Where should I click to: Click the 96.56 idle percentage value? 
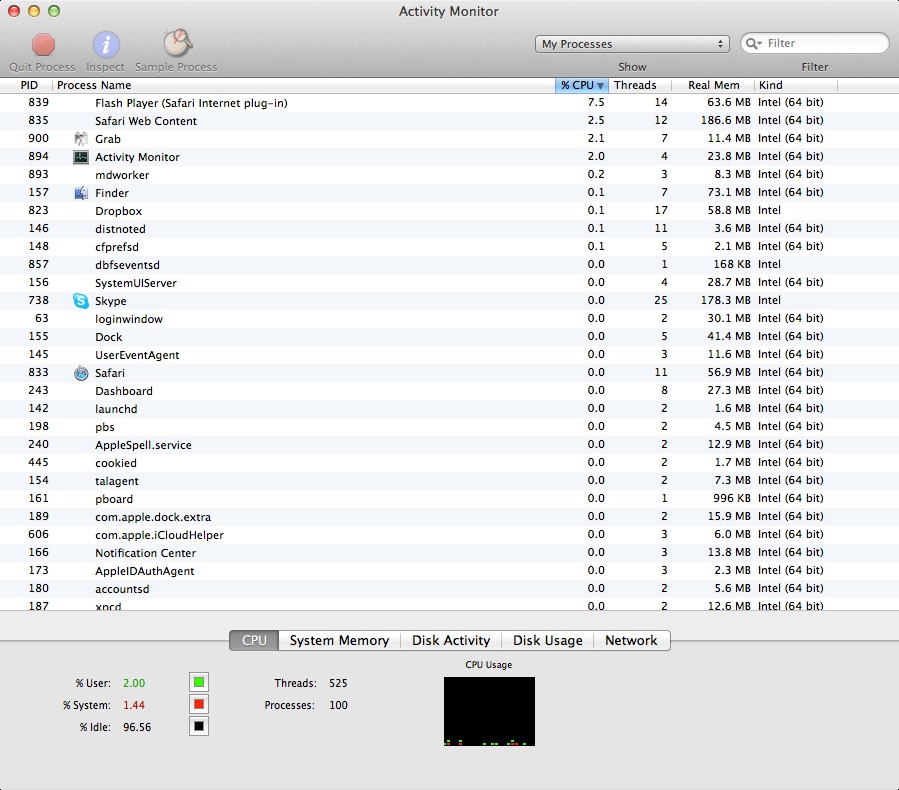[x=137, y=727]
